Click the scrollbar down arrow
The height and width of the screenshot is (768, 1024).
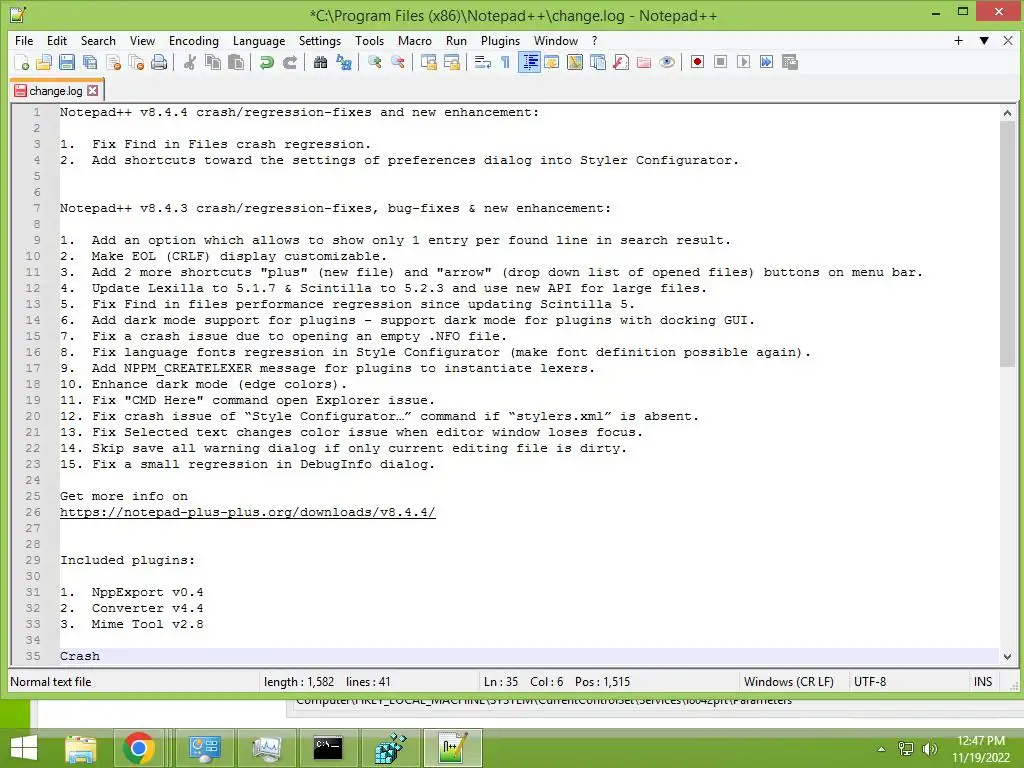1007,656
